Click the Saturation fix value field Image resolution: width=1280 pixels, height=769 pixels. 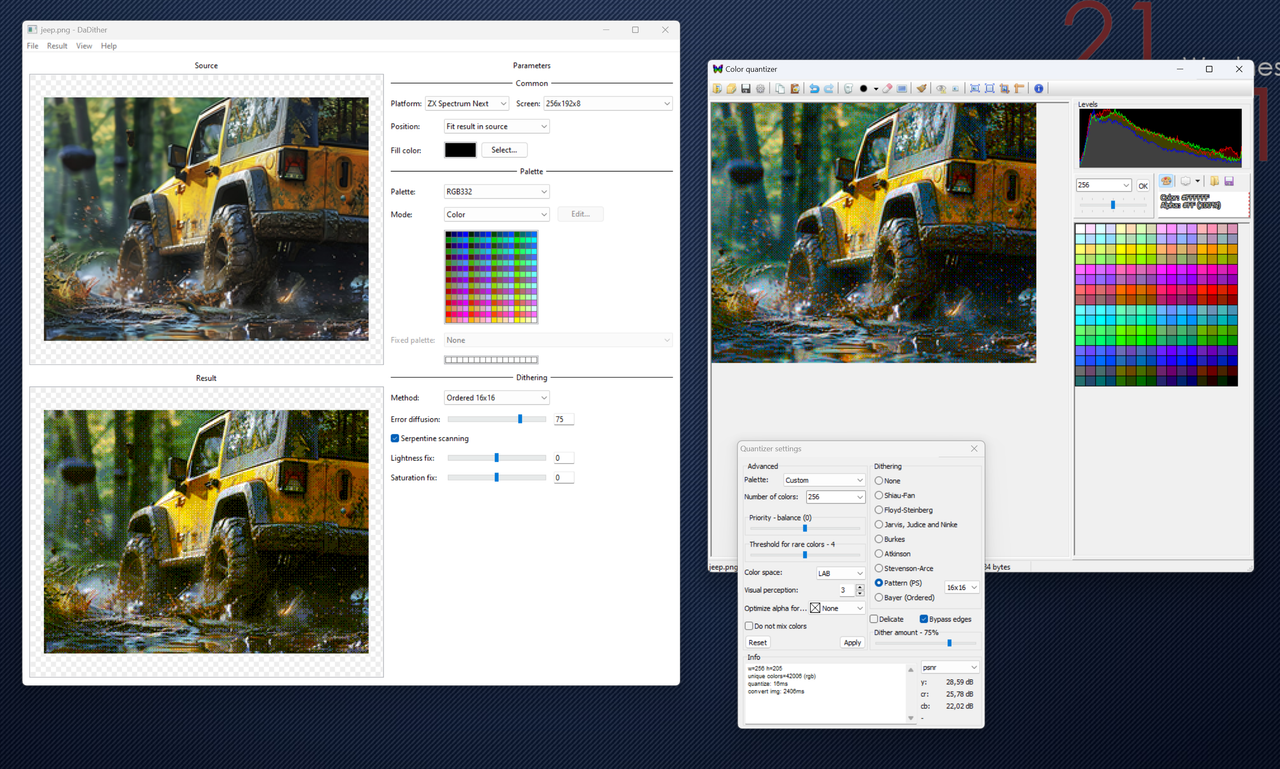tap(564, 478)
